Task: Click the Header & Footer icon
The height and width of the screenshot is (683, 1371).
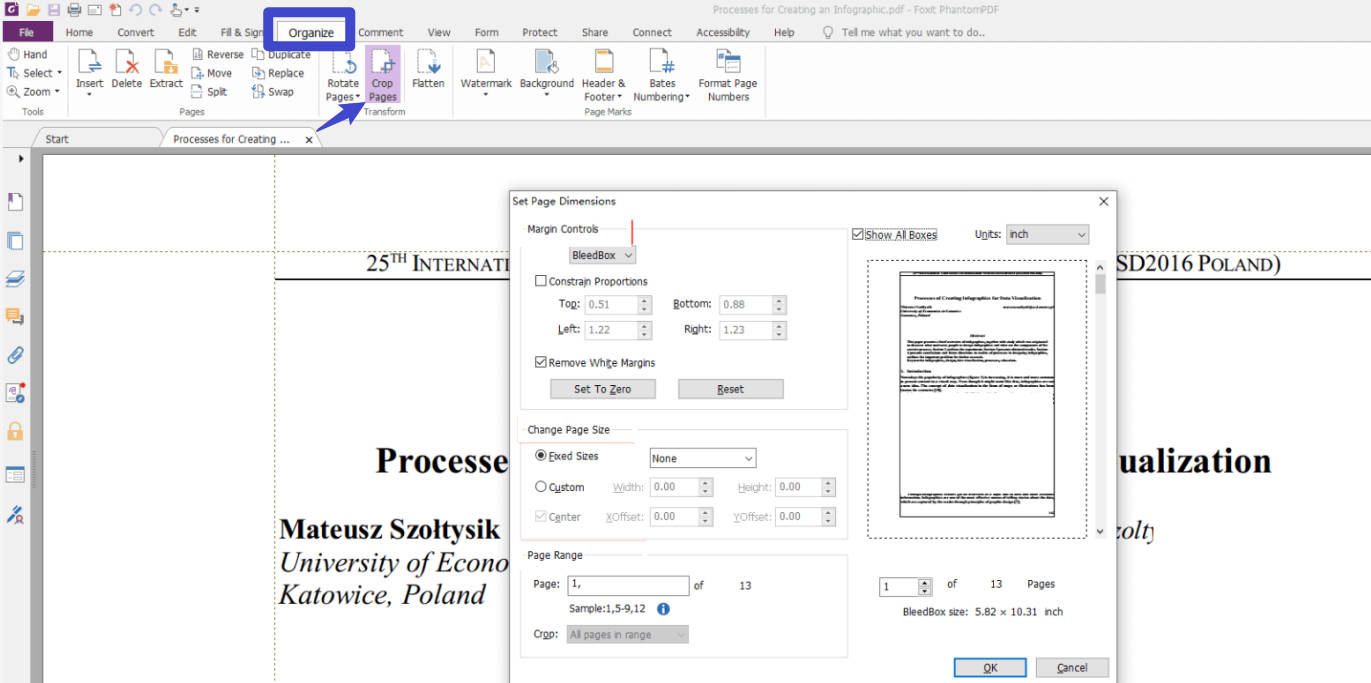Action: click(x=602, y=72)
